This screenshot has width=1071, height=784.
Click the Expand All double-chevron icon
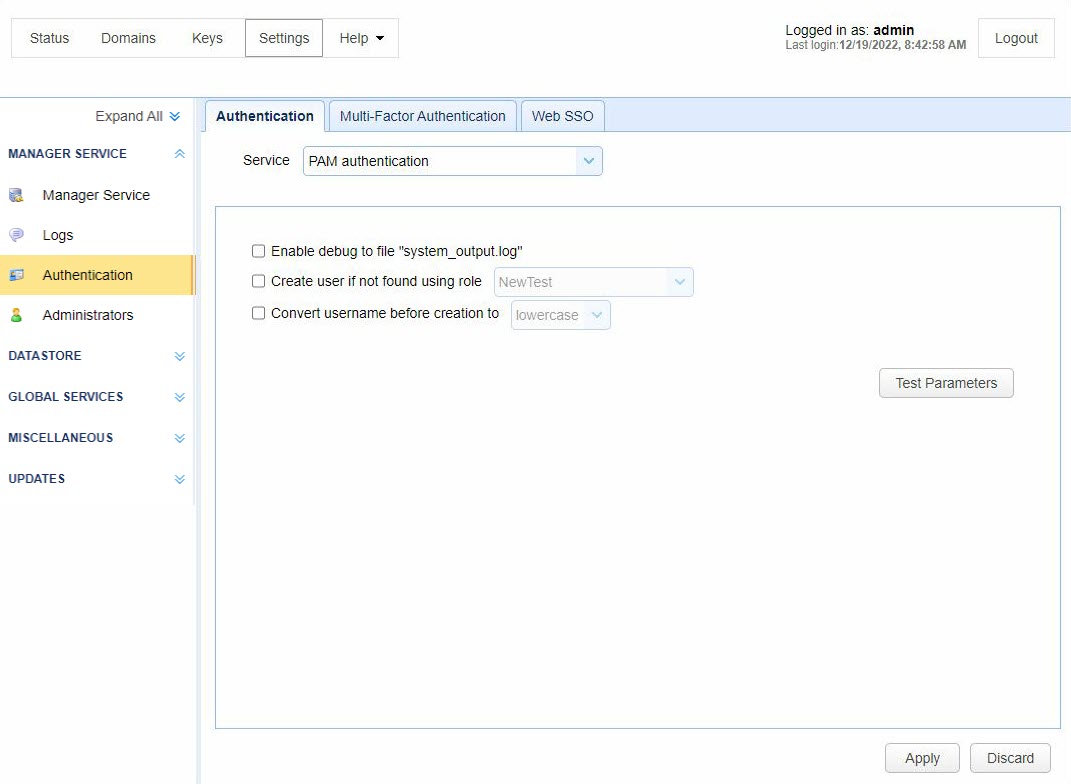pyautogui.click(x=175, y=116)
